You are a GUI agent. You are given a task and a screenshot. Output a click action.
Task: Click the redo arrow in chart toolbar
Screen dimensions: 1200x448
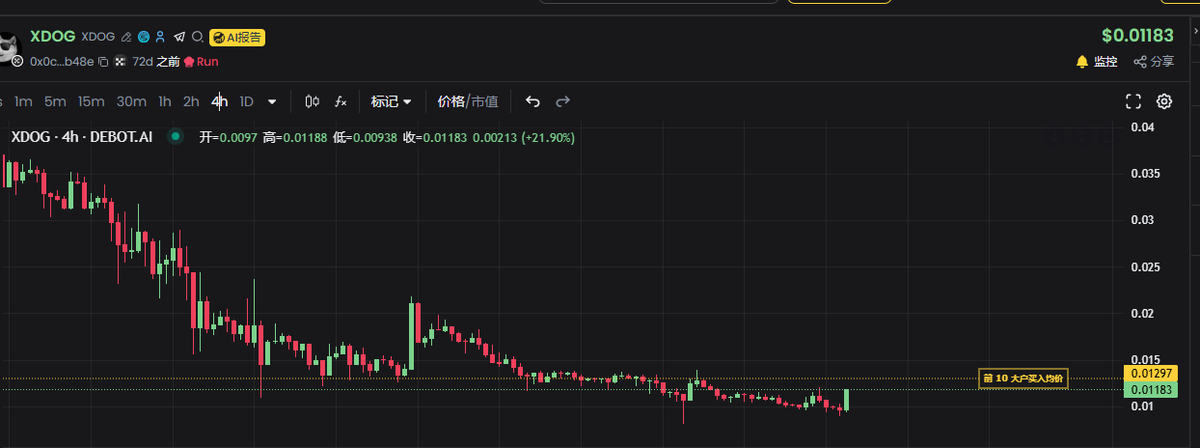pyautogui.click(x=563, y=101)
